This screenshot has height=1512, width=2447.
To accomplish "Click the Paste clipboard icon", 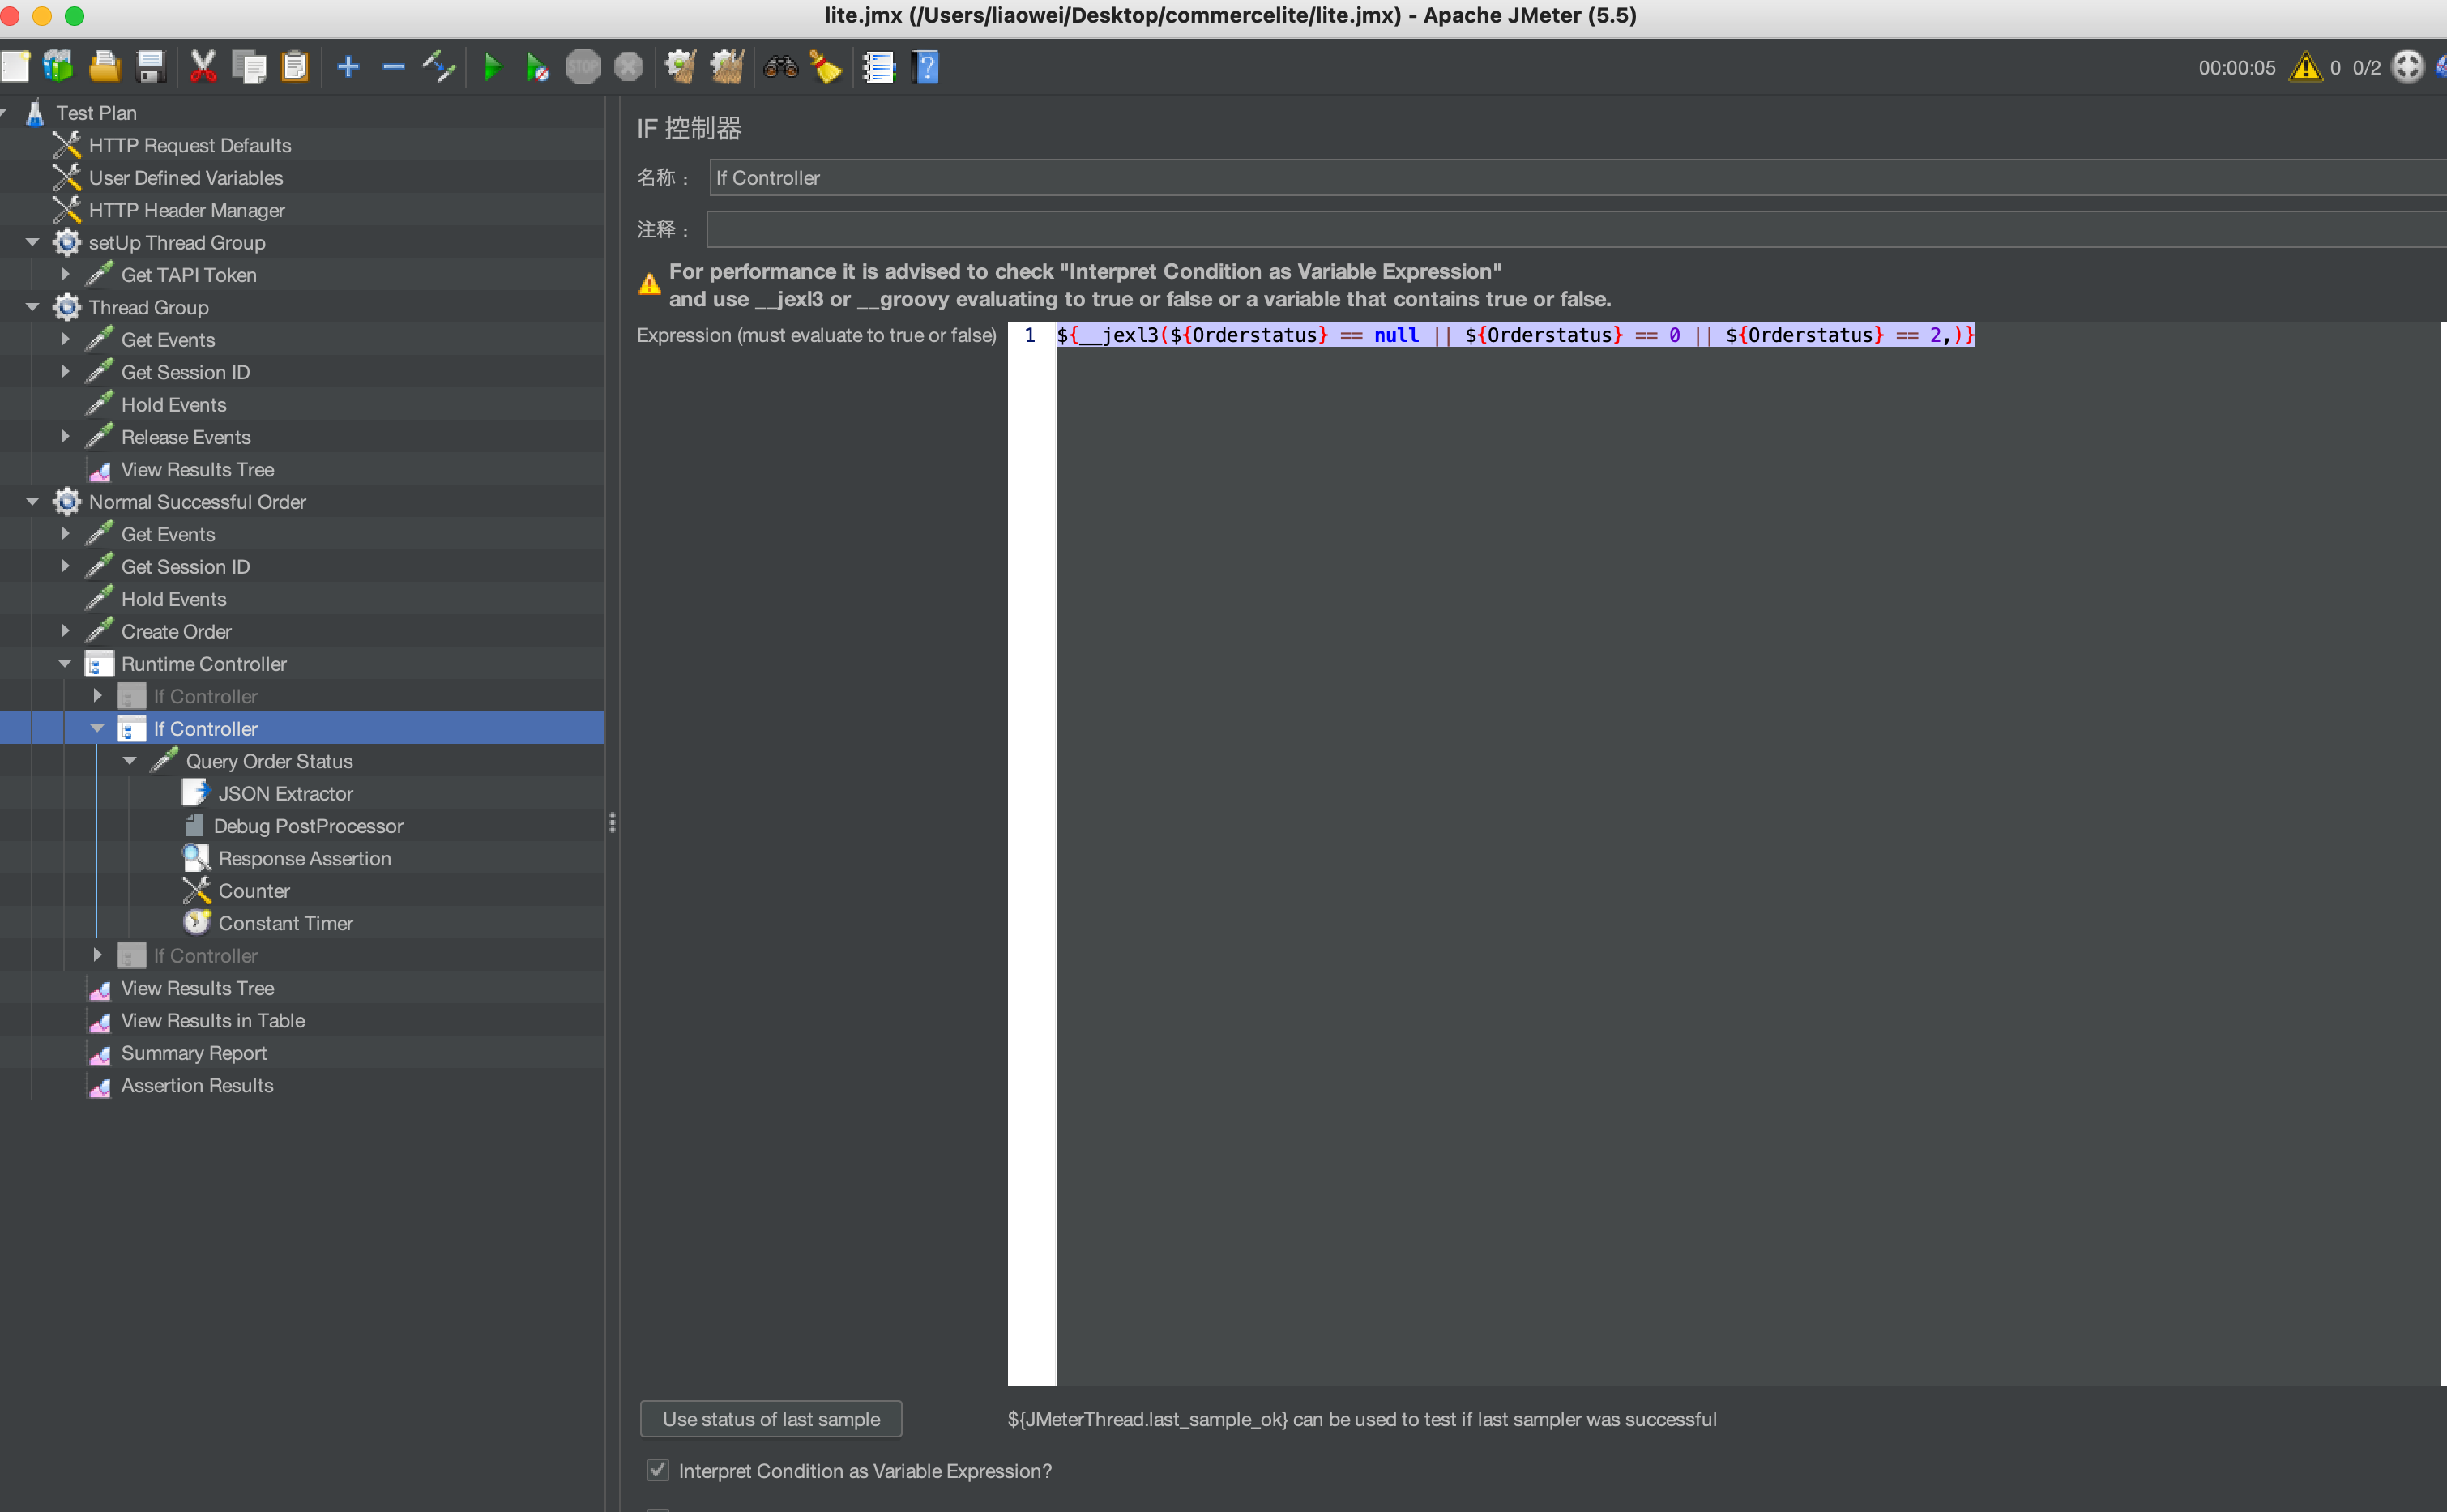I will (x=295, y=67).
